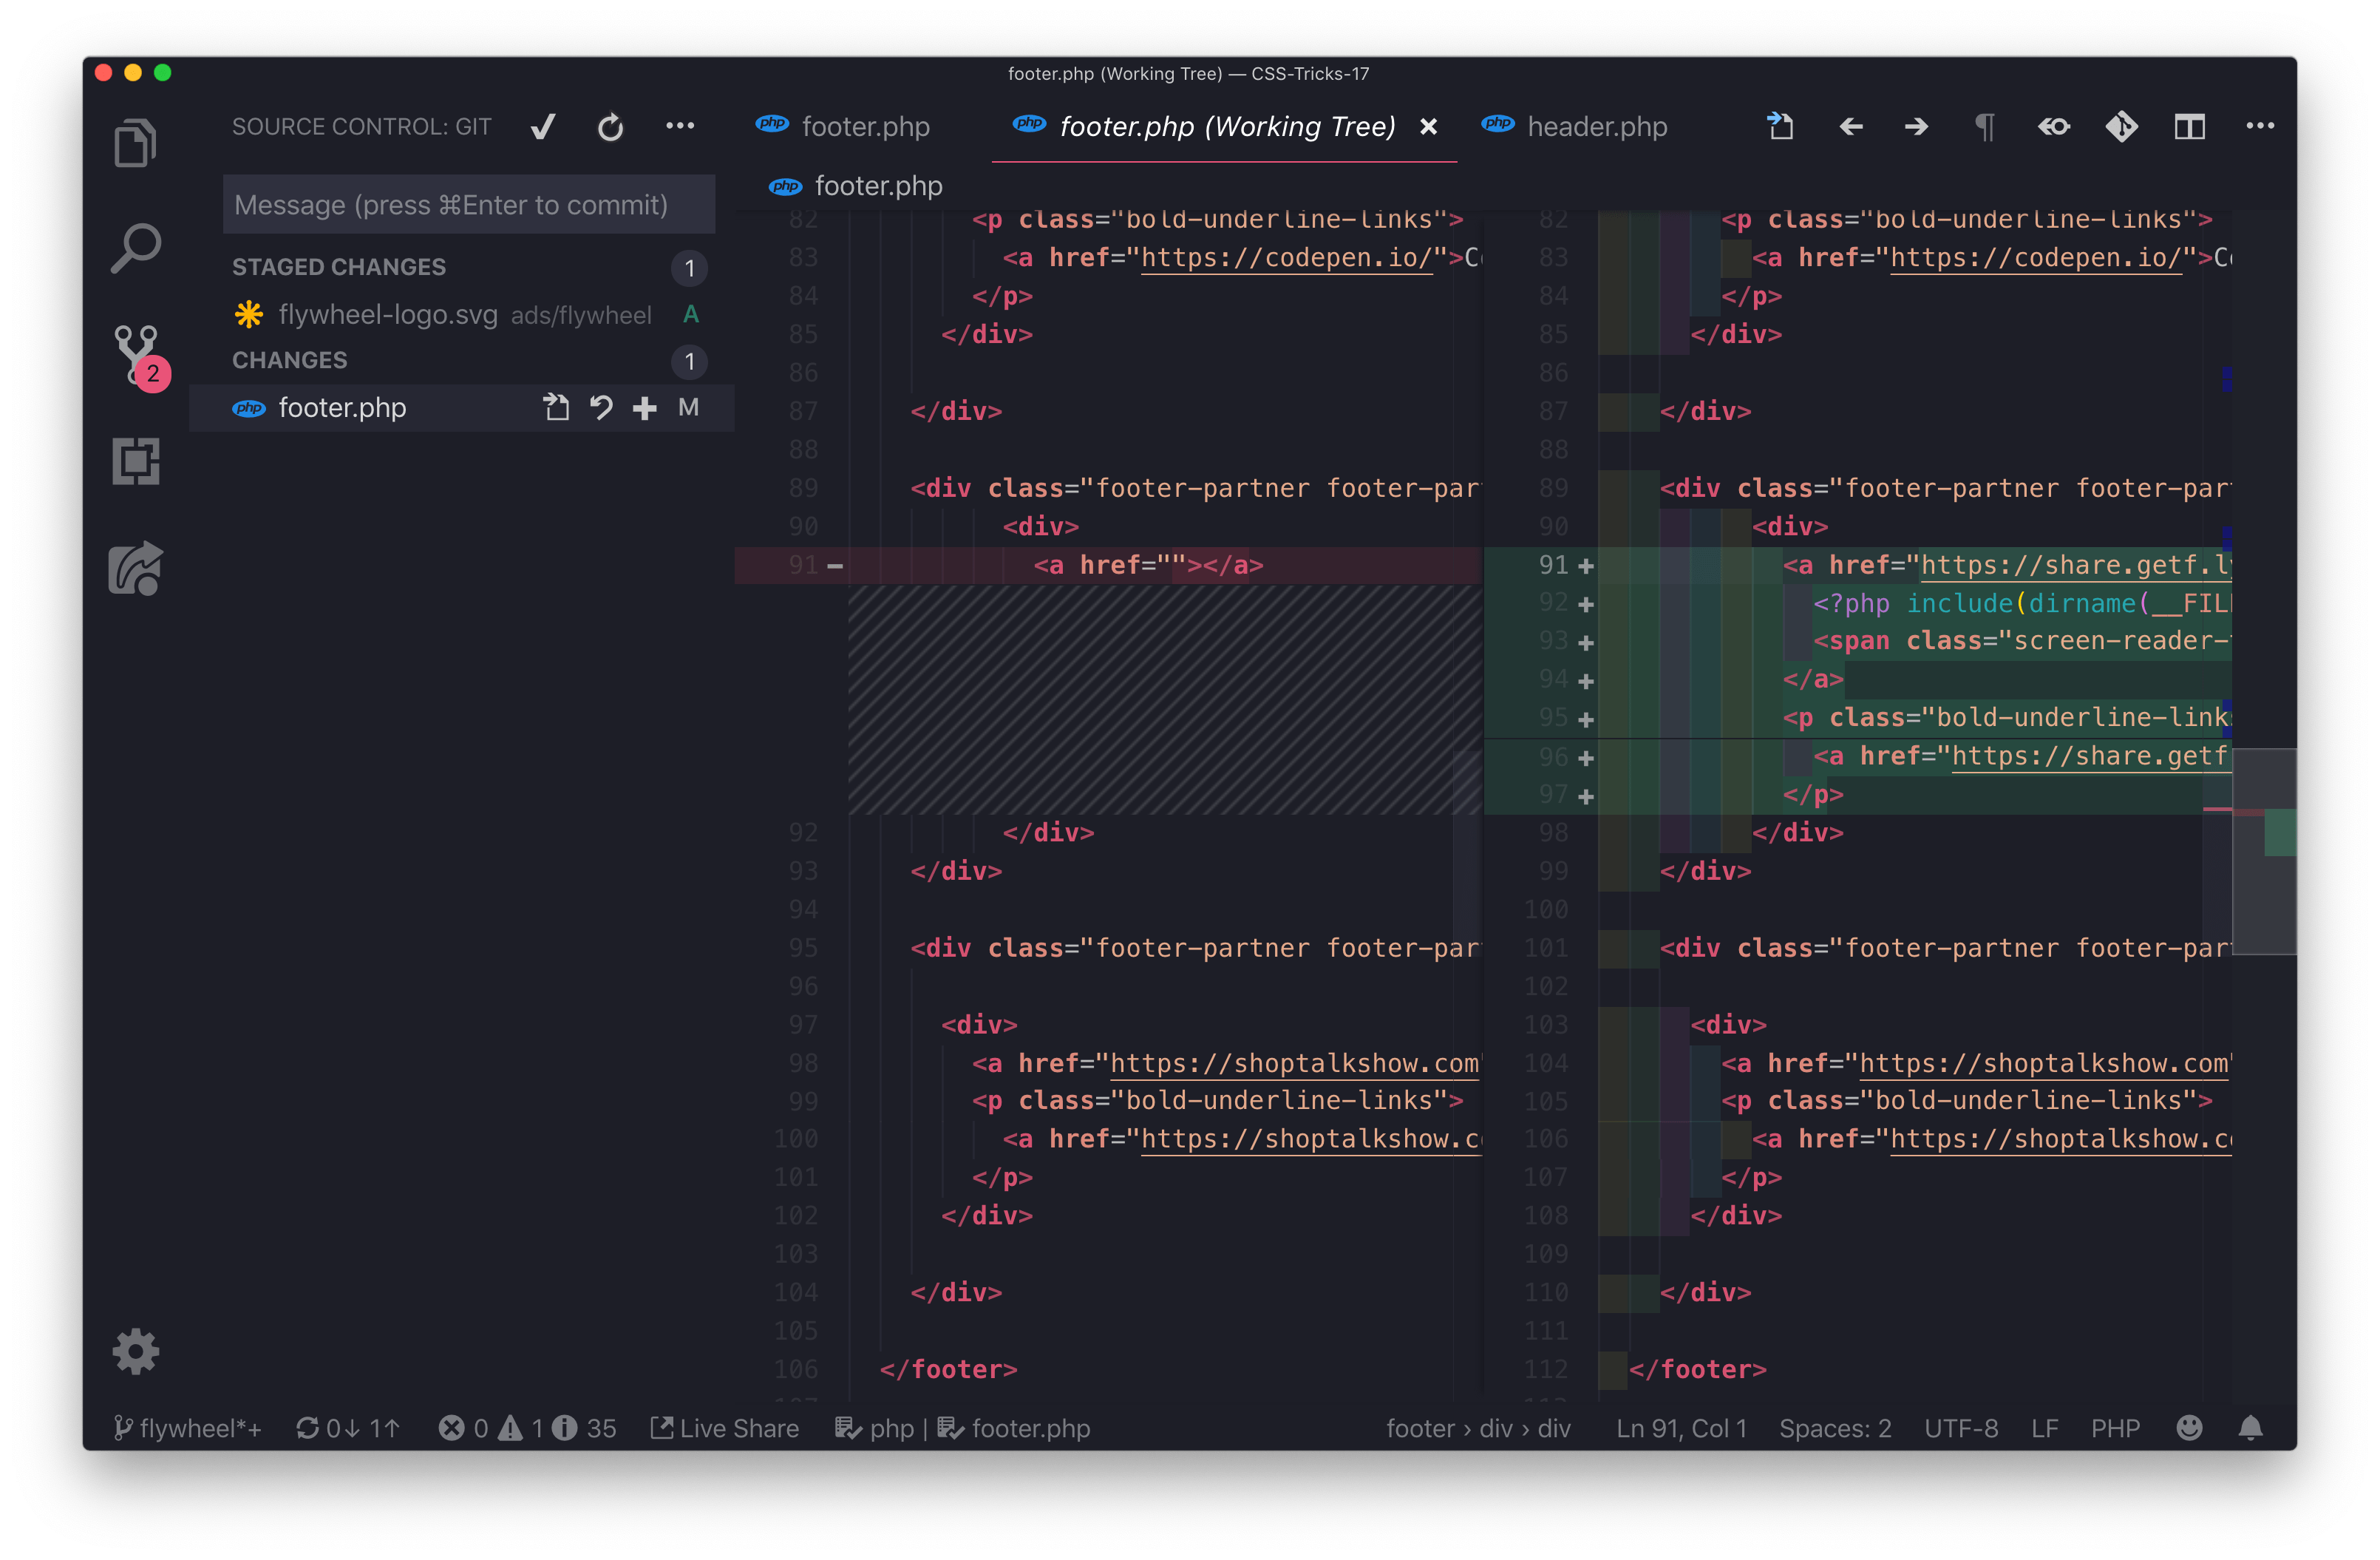2380x1560 pixels.
Task: Go to the next change arrow
Action: [x=1916, y=127]
